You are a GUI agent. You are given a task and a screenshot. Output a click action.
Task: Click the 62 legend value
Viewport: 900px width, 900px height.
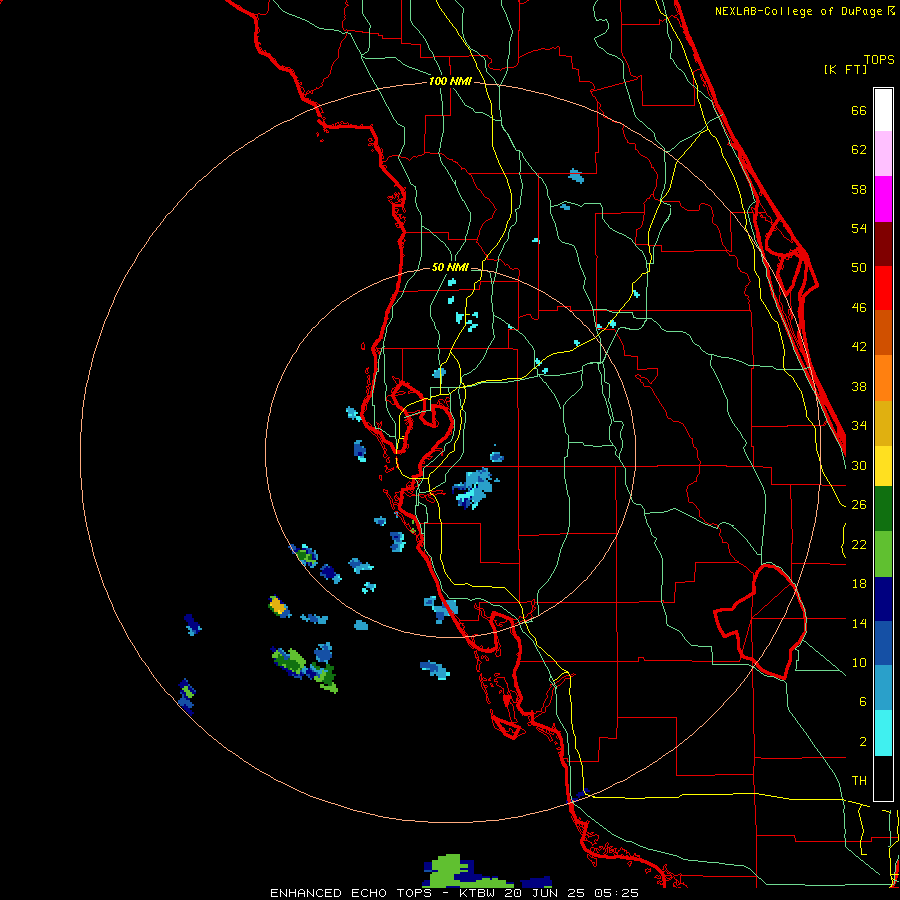(x=859, y=150)
